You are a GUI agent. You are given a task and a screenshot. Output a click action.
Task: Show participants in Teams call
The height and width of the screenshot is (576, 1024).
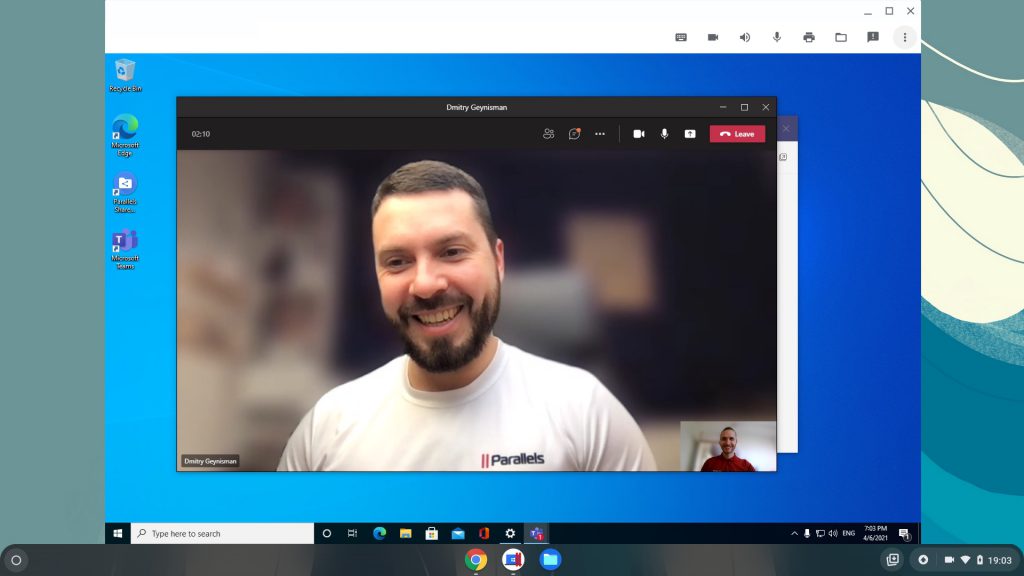point(548,134)
